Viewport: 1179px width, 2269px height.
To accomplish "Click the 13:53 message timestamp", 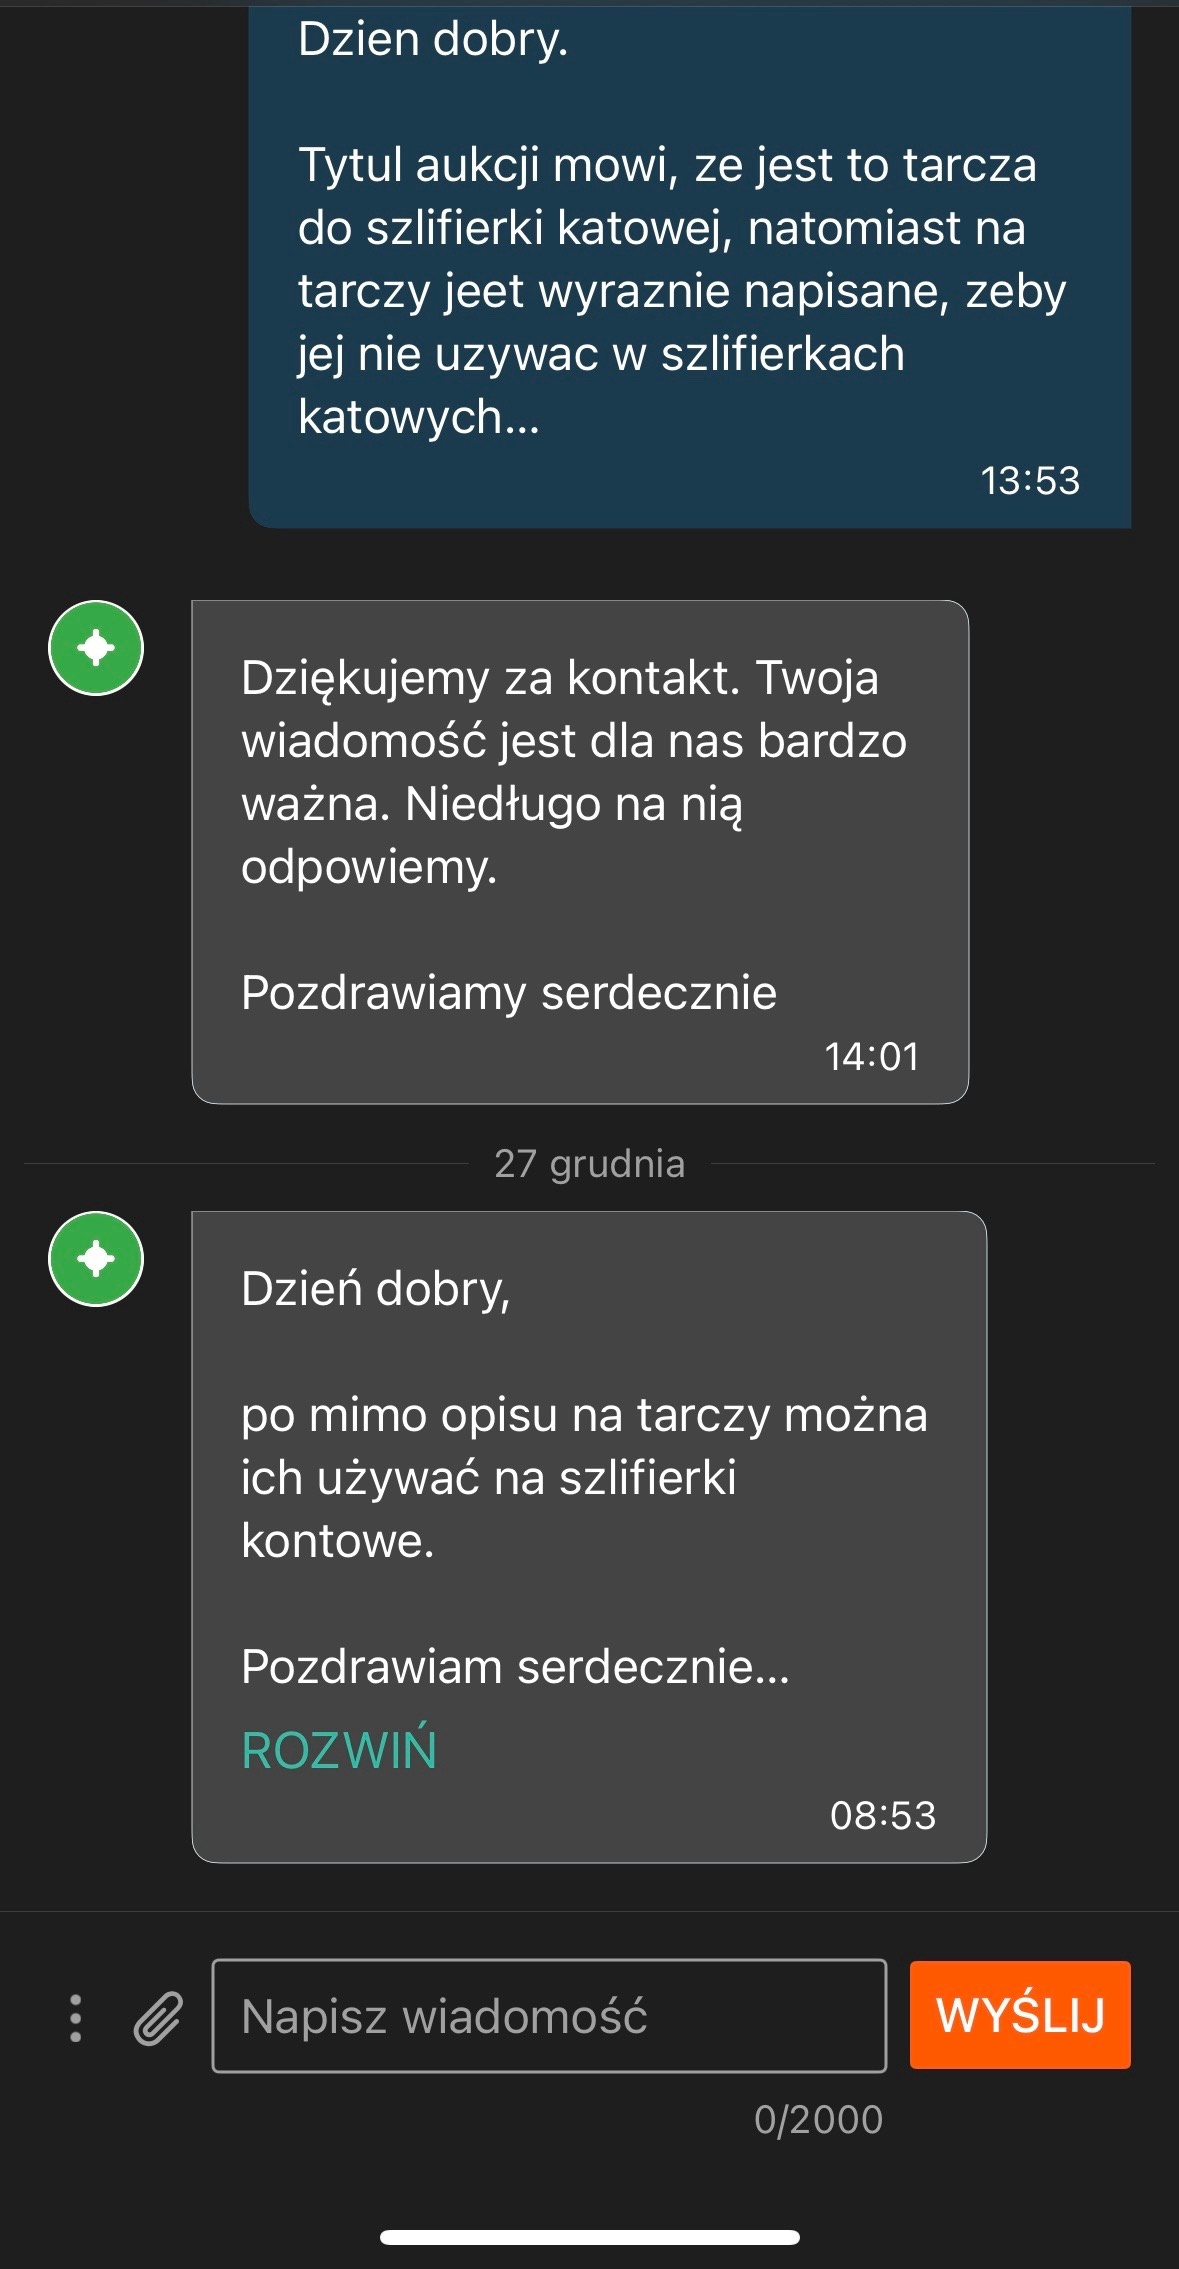I will tap(1030, 481).
